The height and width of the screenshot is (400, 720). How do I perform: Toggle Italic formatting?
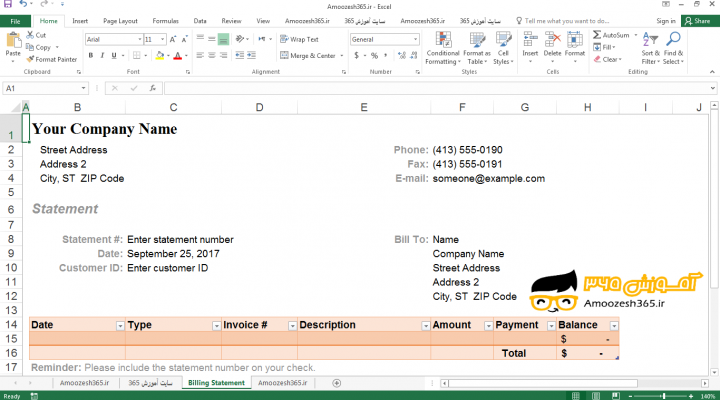click(102, 56)
